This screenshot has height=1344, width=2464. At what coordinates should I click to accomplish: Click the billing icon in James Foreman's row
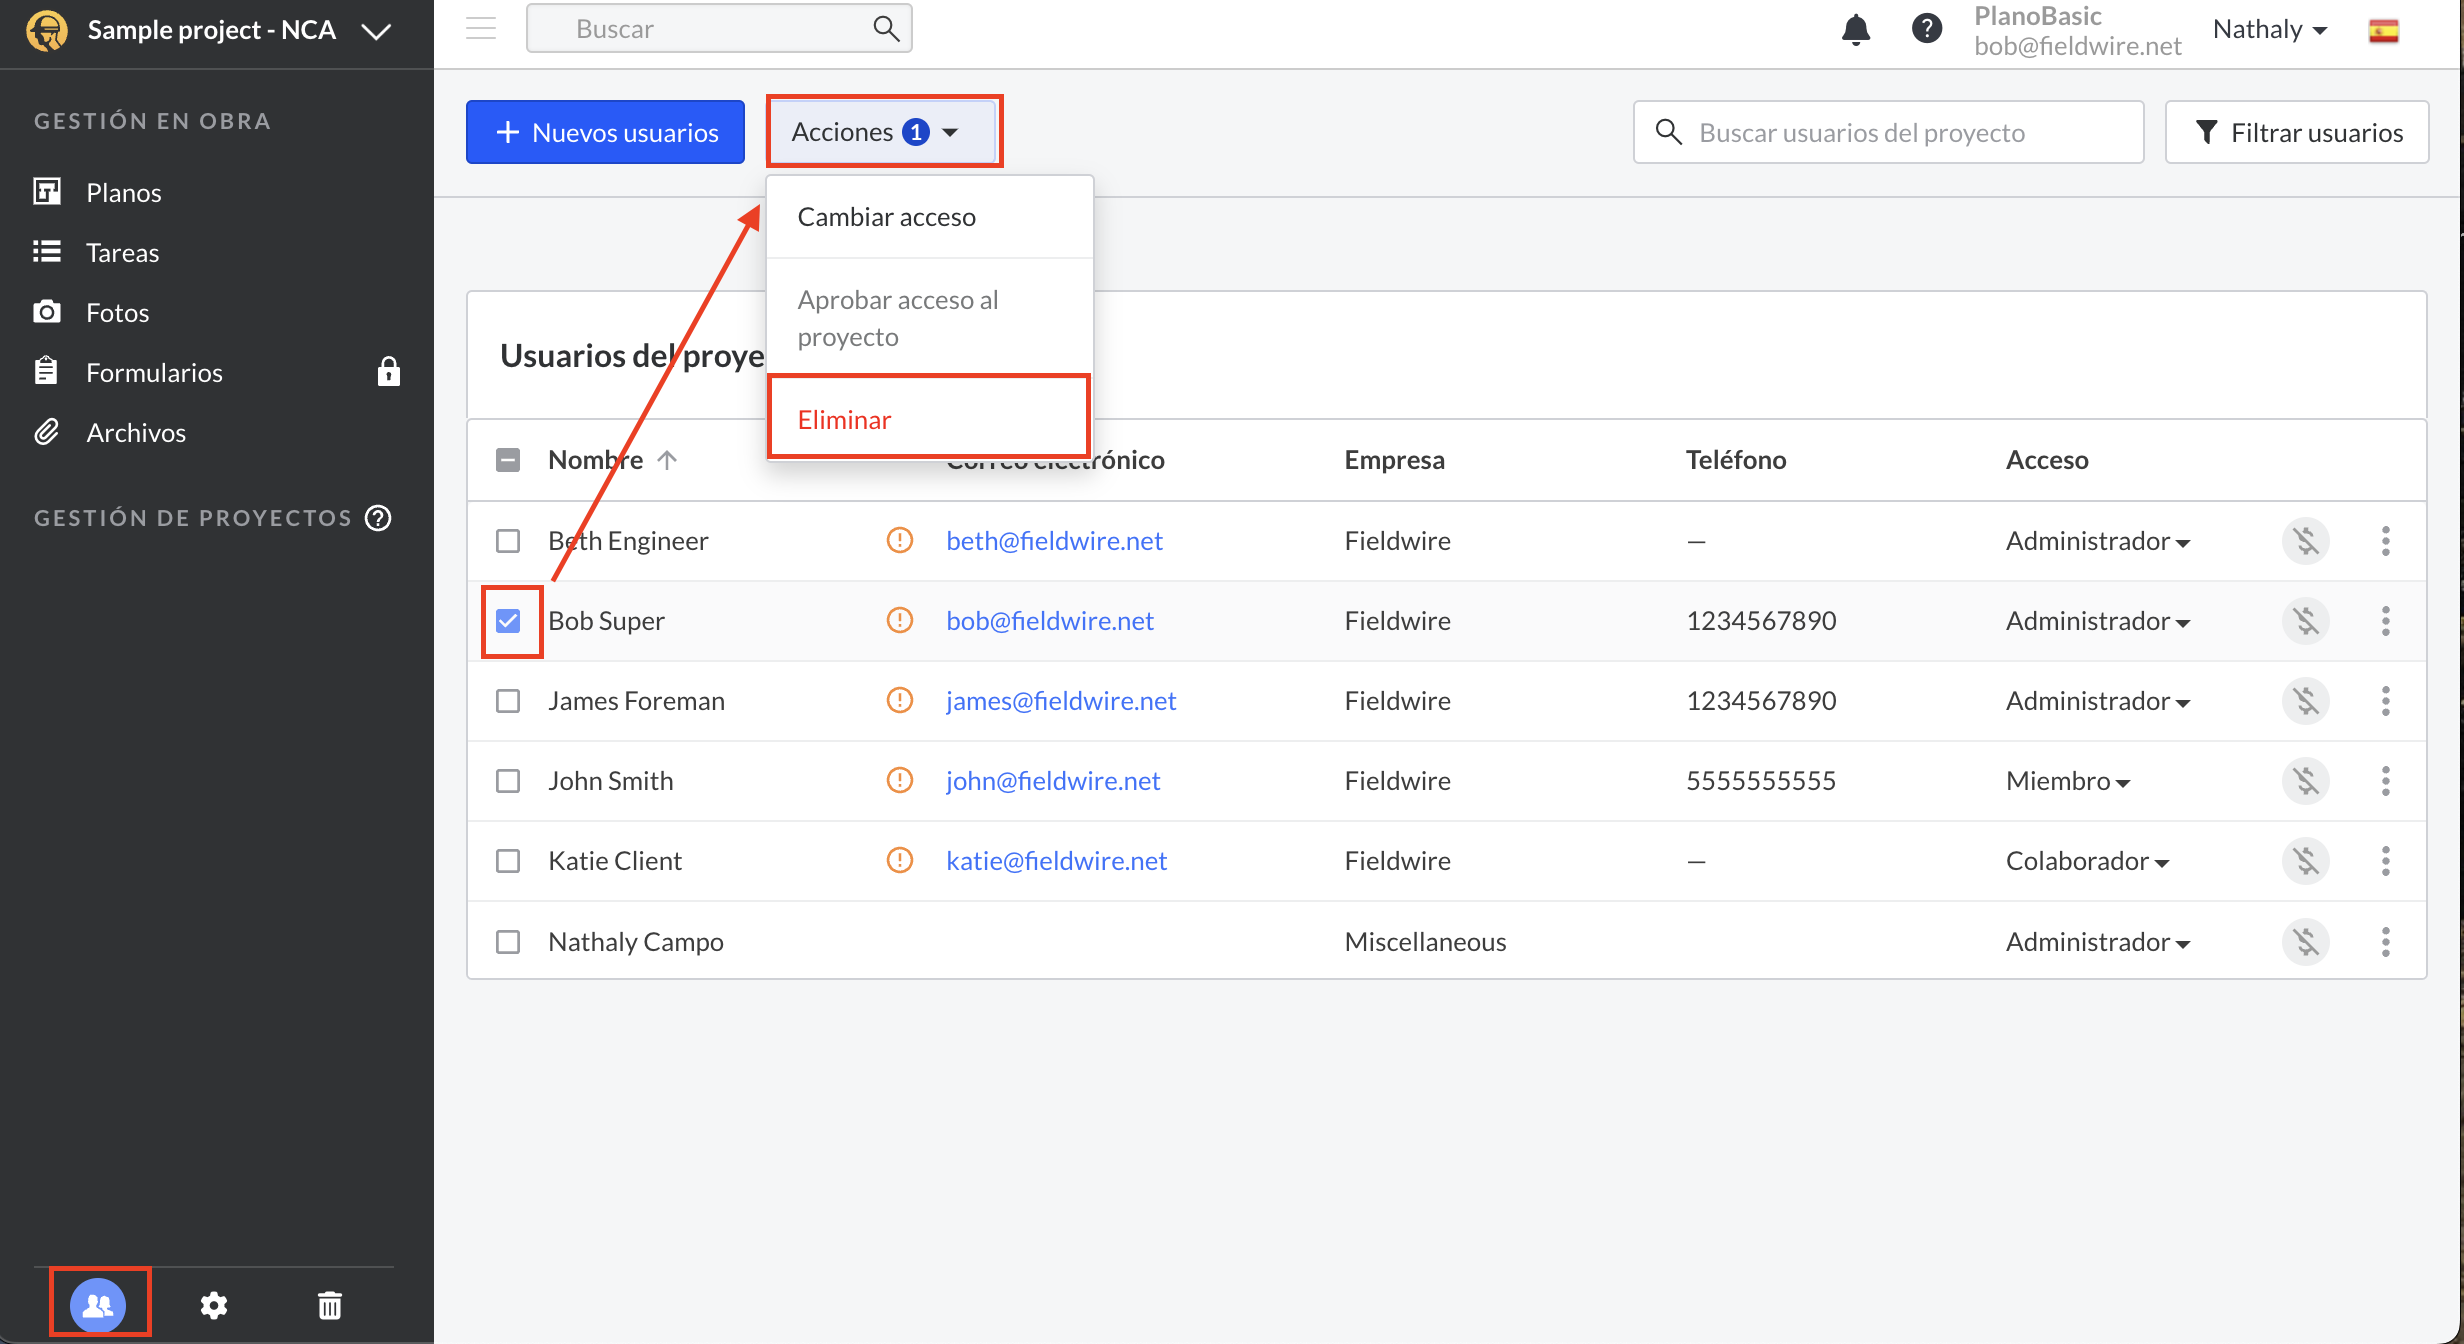pos(2306,701)
